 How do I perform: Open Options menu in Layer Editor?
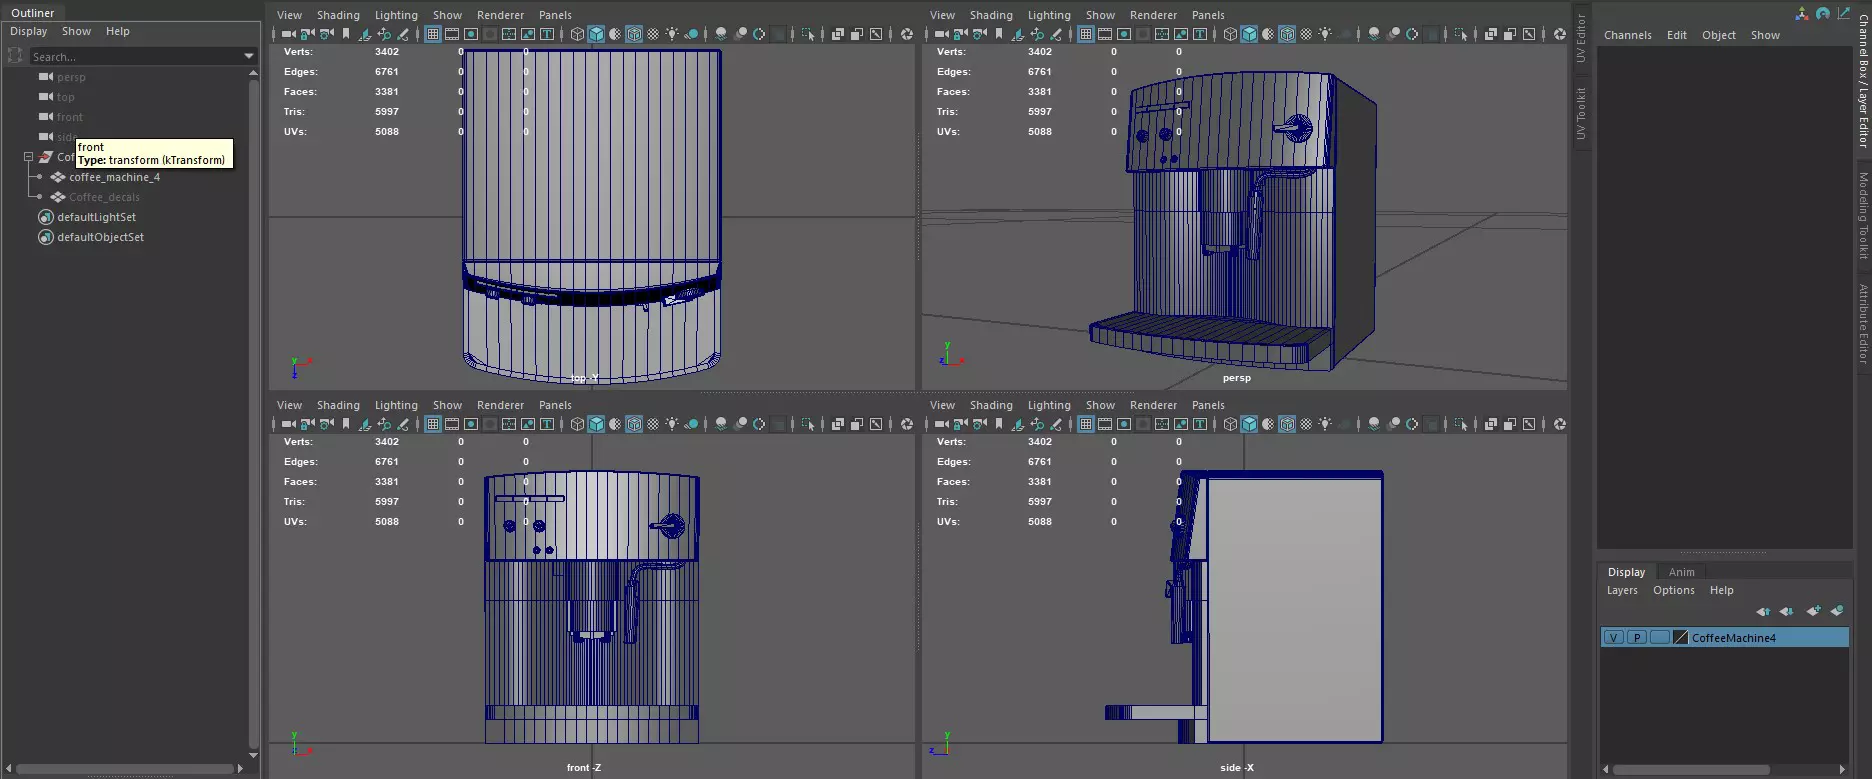coord(1674,590)
